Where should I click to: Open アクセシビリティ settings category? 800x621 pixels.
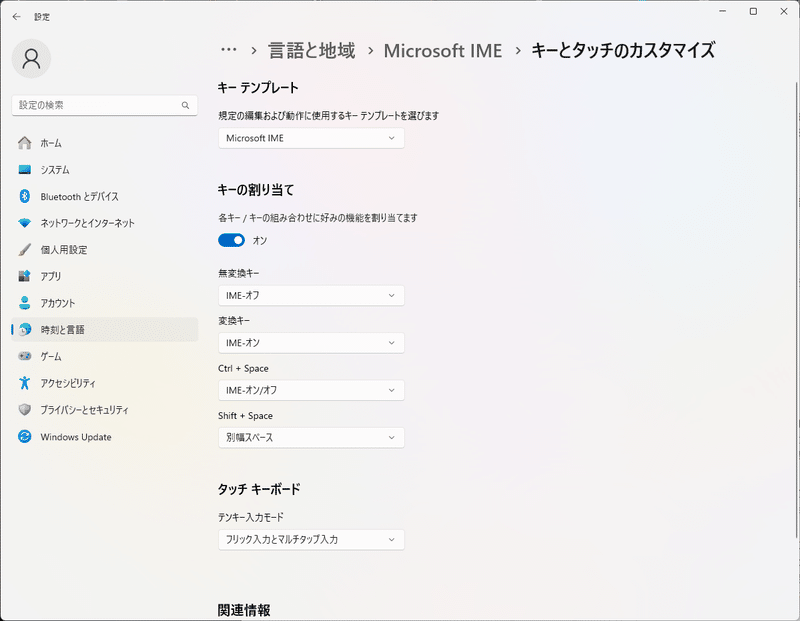(105, 383)
